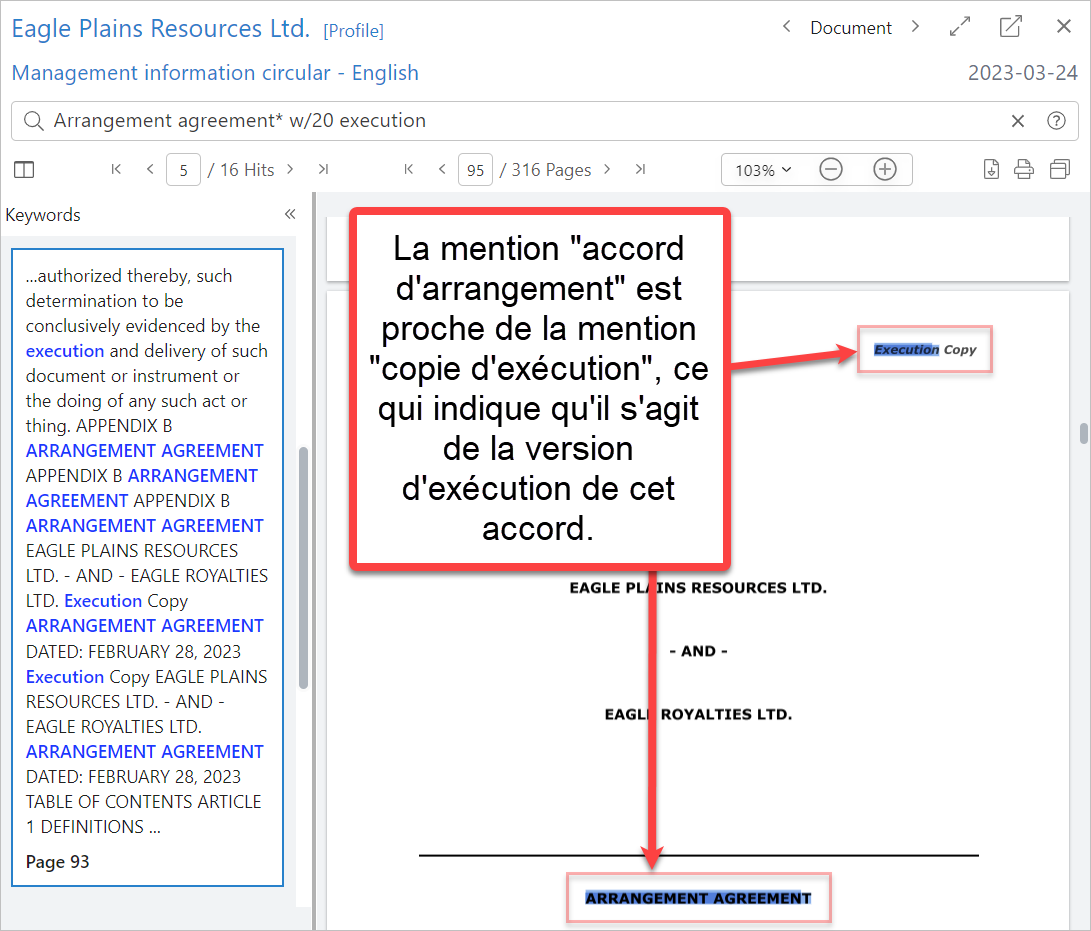Jump to last hit
The height and width of the screenshot is (931, 1091).
point(324,169)
